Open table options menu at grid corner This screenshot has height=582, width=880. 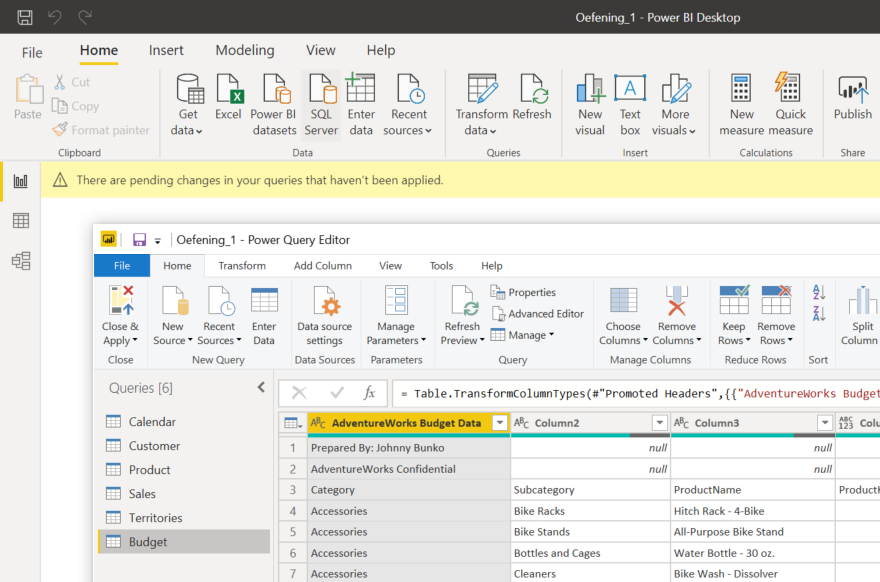293,423
